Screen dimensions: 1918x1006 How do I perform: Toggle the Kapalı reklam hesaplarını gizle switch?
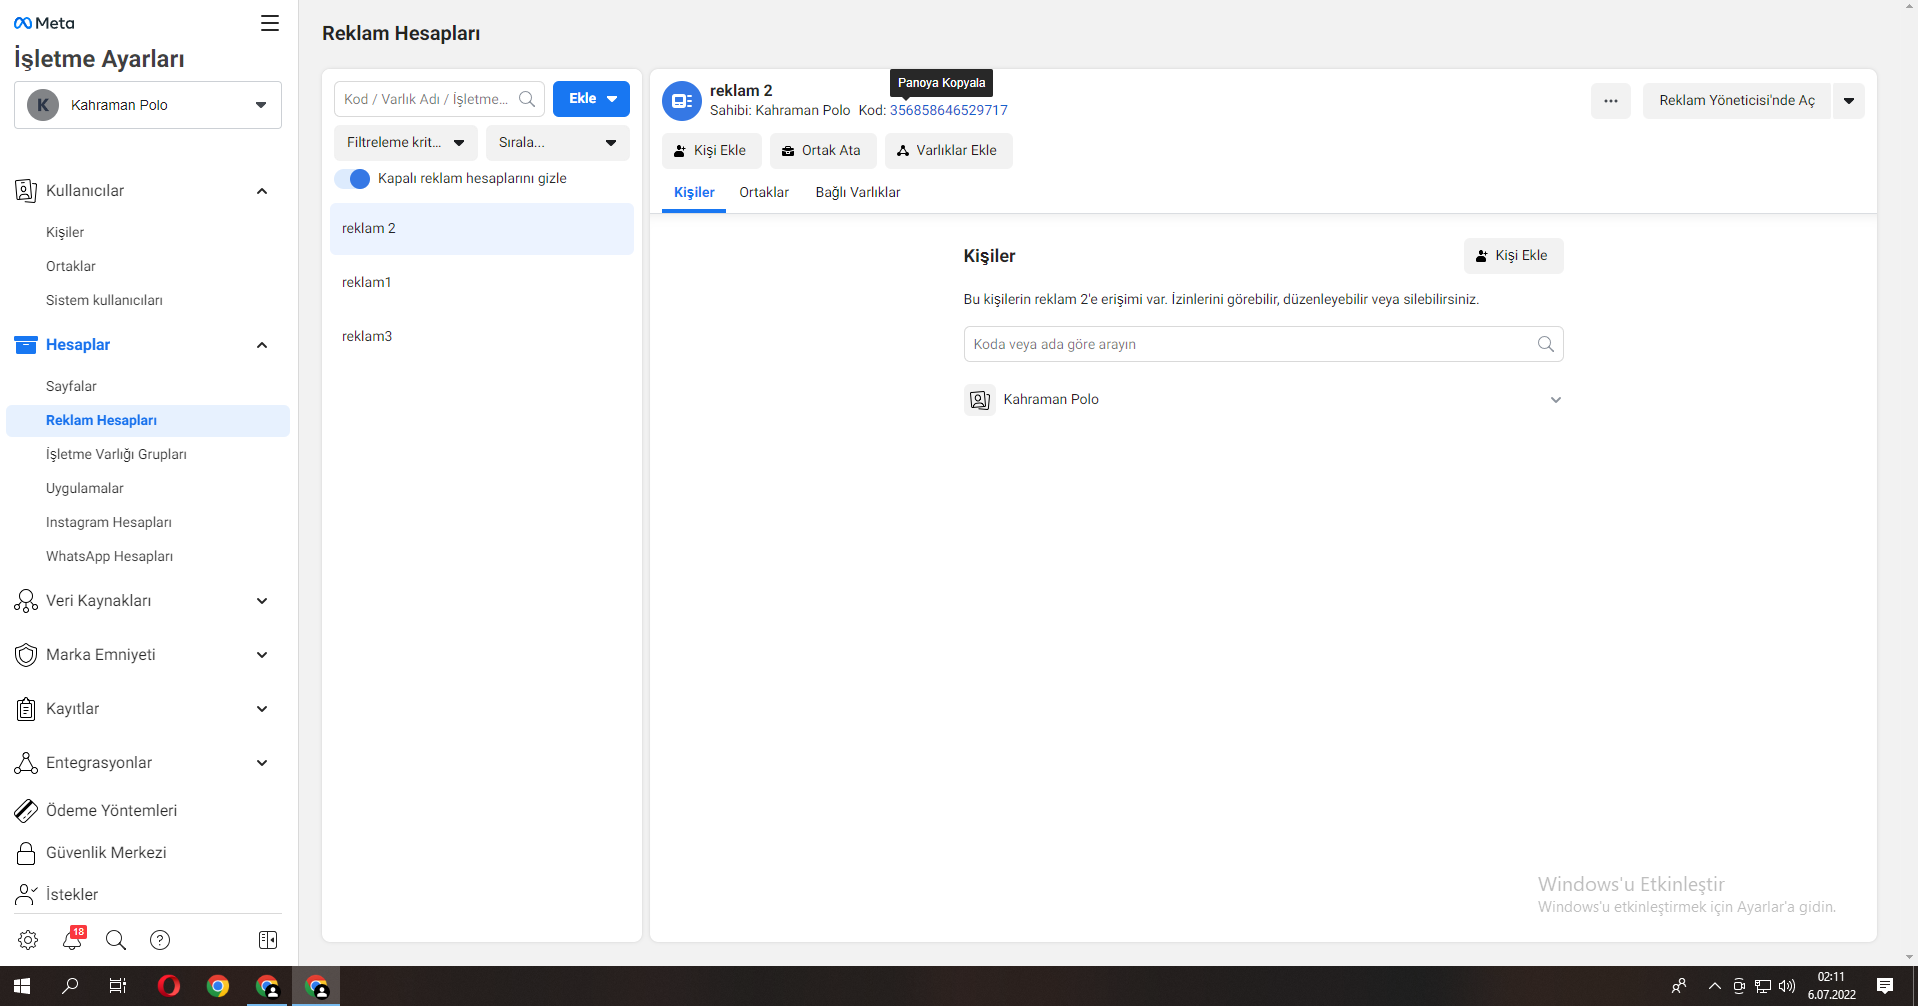pos(352,179)
